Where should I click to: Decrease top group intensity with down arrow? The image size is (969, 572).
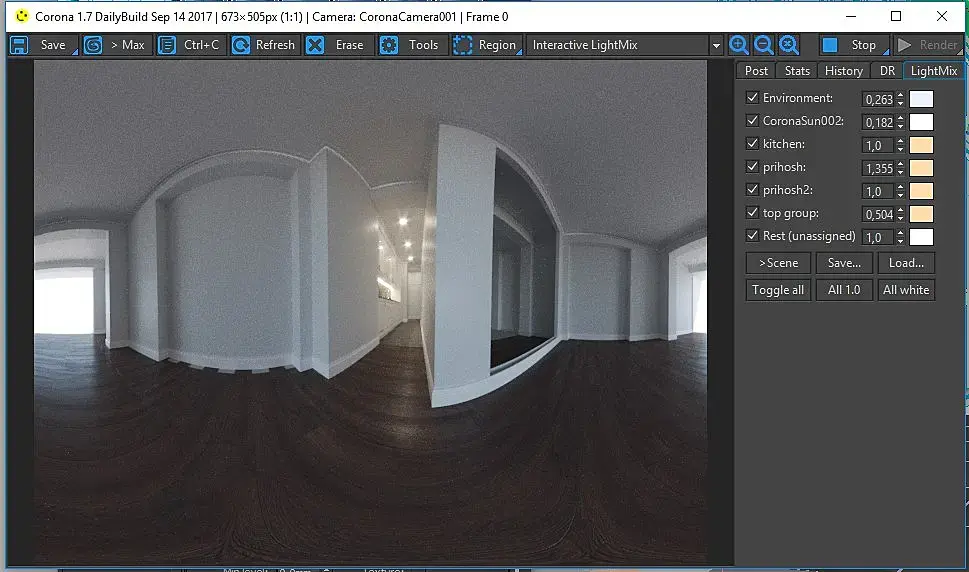900,218
